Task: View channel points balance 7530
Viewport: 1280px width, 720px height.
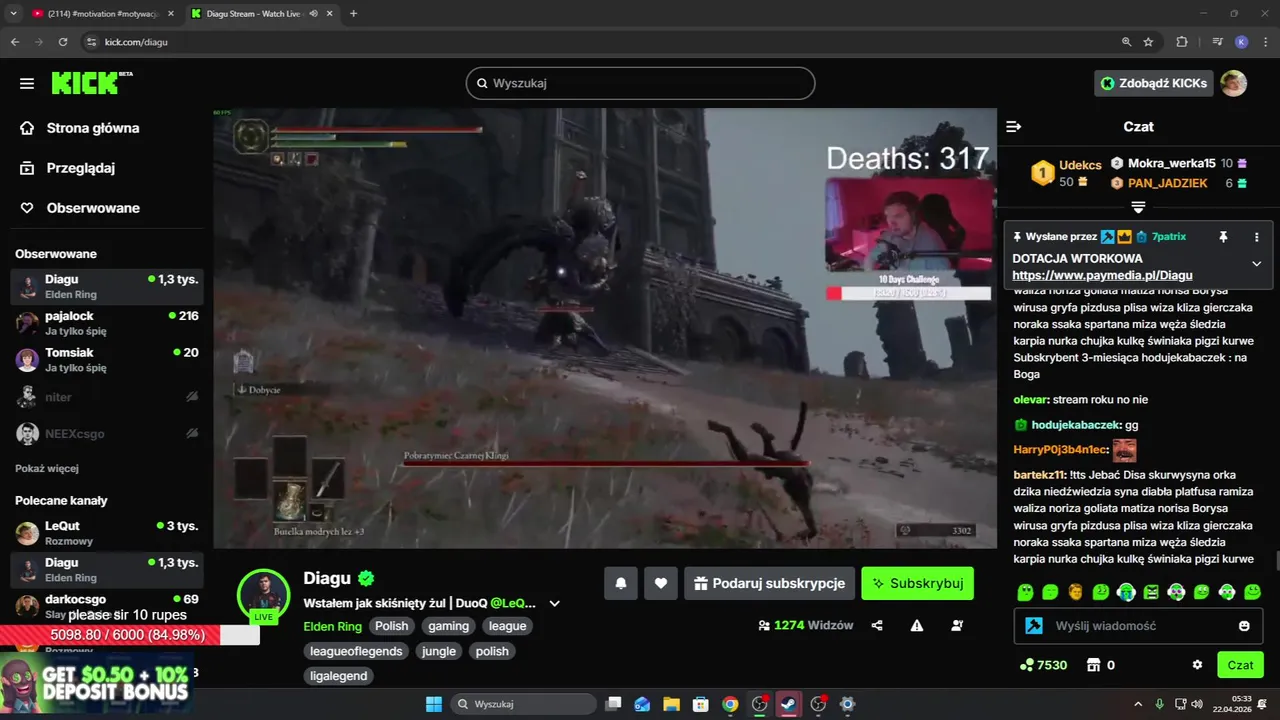Action: [x=1043, y=665]
